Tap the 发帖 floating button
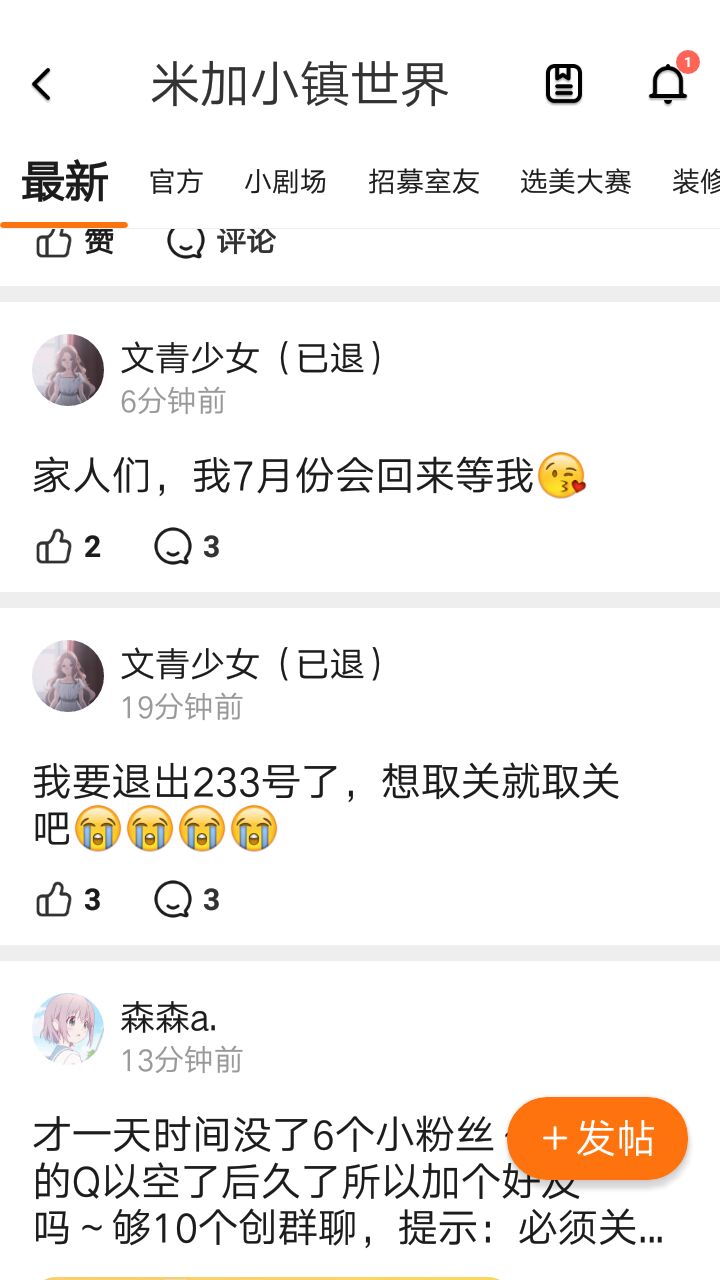The height and width of the screenshot is (1280, 720). coord(598,1139)
